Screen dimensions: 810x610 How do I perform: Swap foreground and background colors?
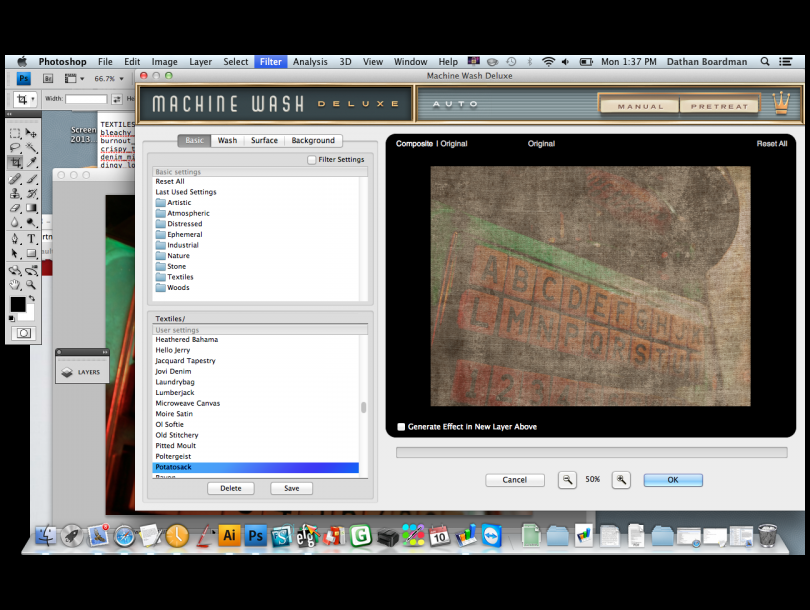pos(32,299)
